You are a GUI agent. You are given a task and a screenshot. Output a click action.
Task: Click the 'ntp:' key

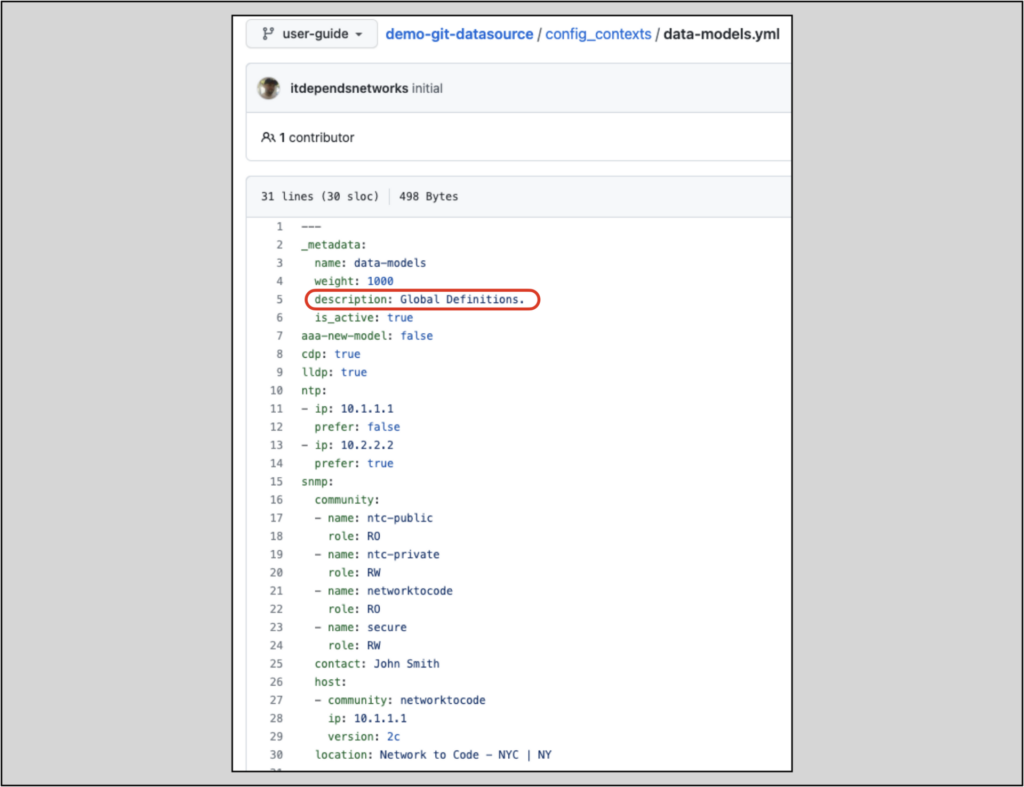314,391
